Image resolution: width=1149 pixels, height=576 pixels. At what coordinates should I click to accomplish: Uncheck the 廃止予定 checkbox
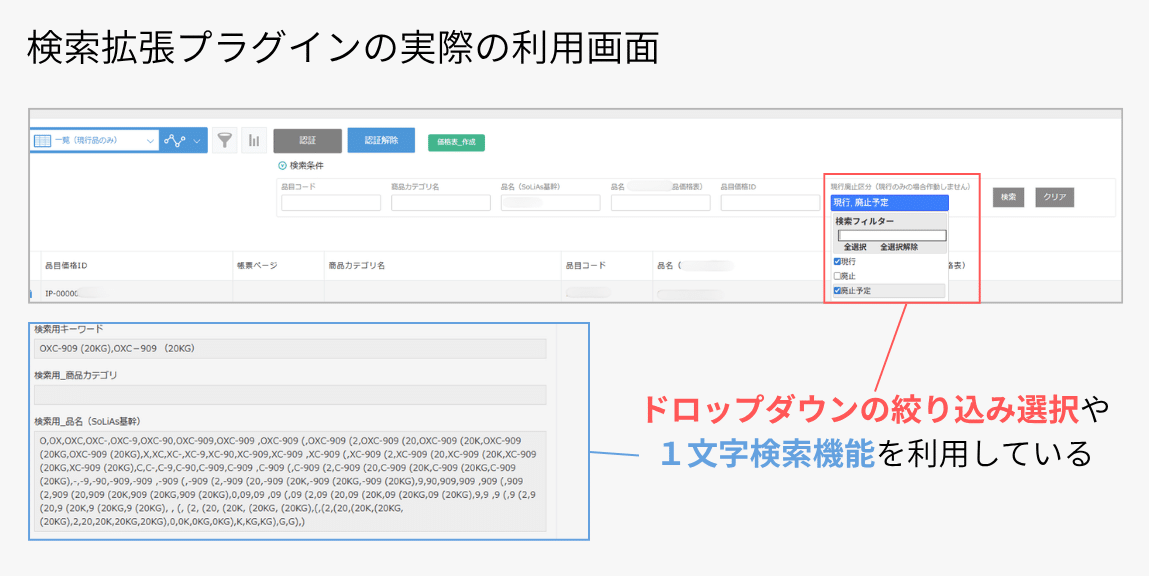[837, 291]
